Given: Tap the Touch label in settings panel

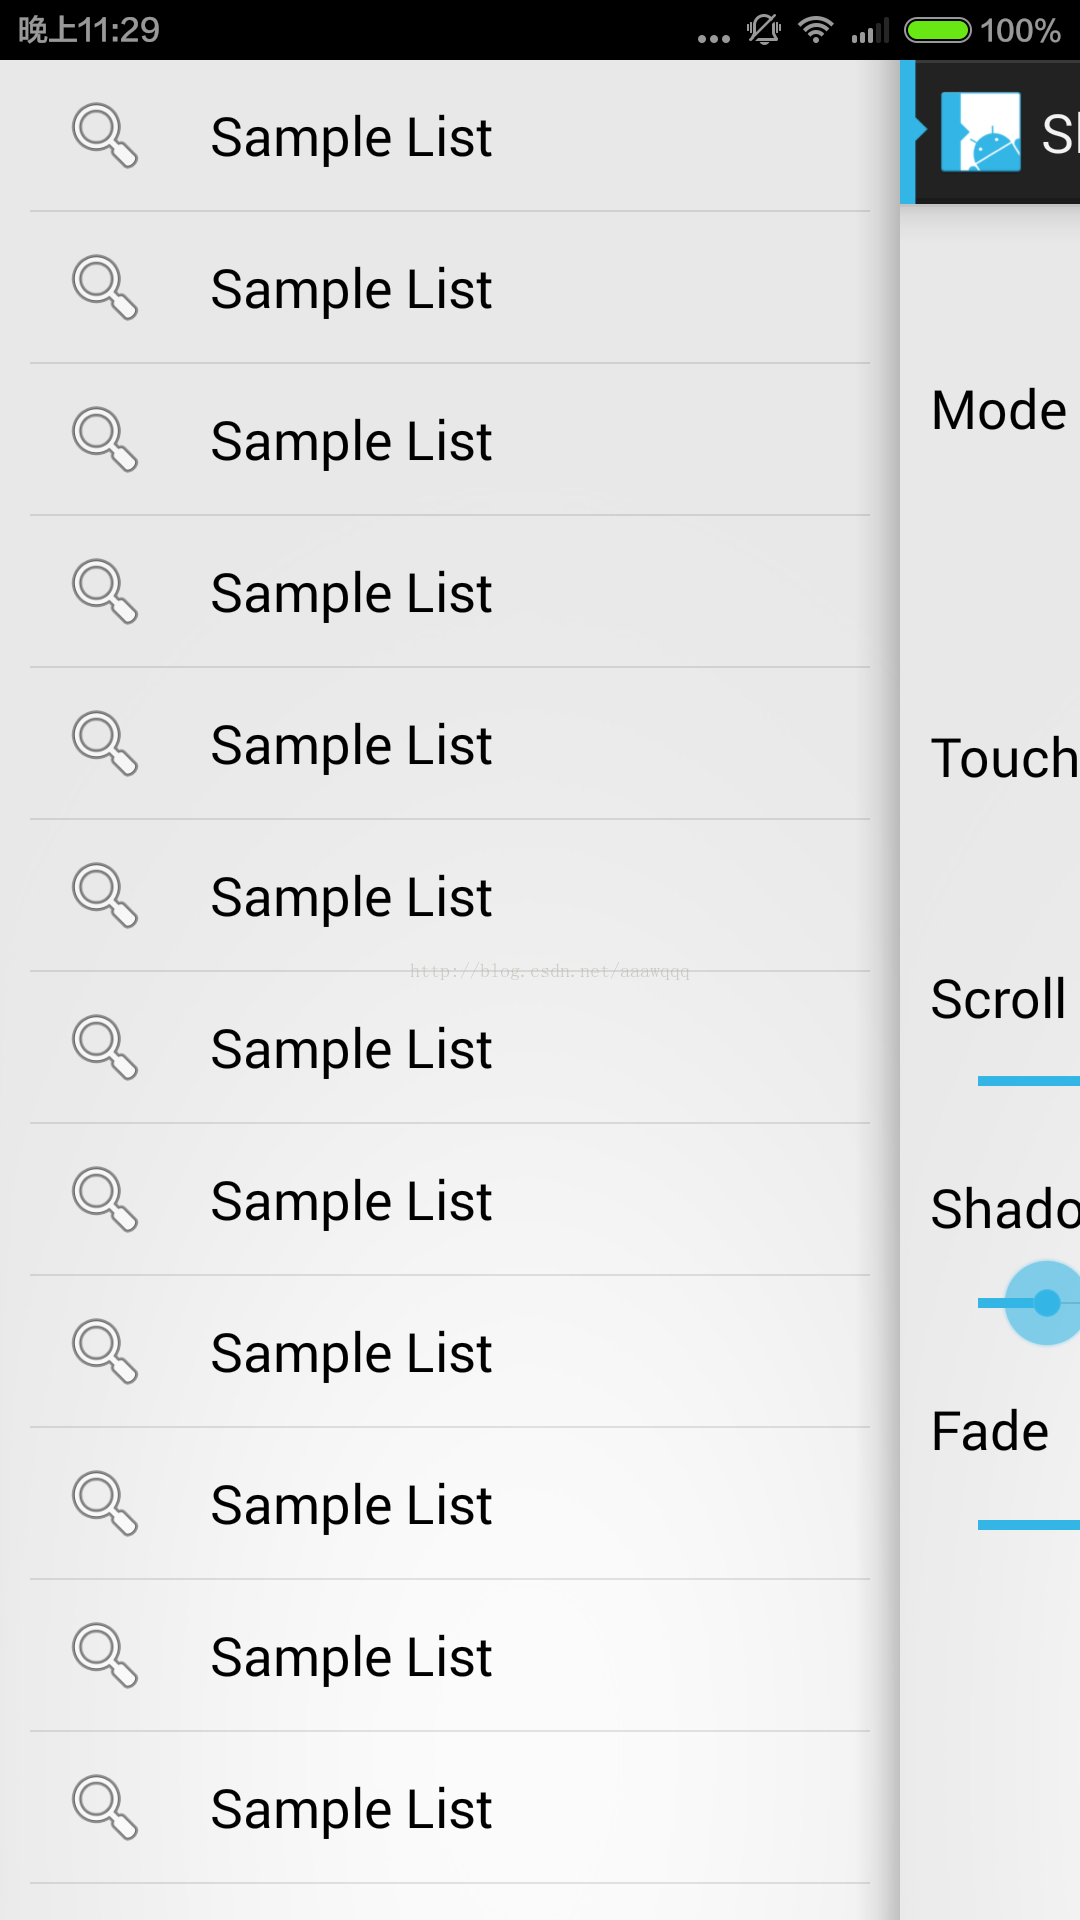Looking at the screenshot, I should point(1005,758).
